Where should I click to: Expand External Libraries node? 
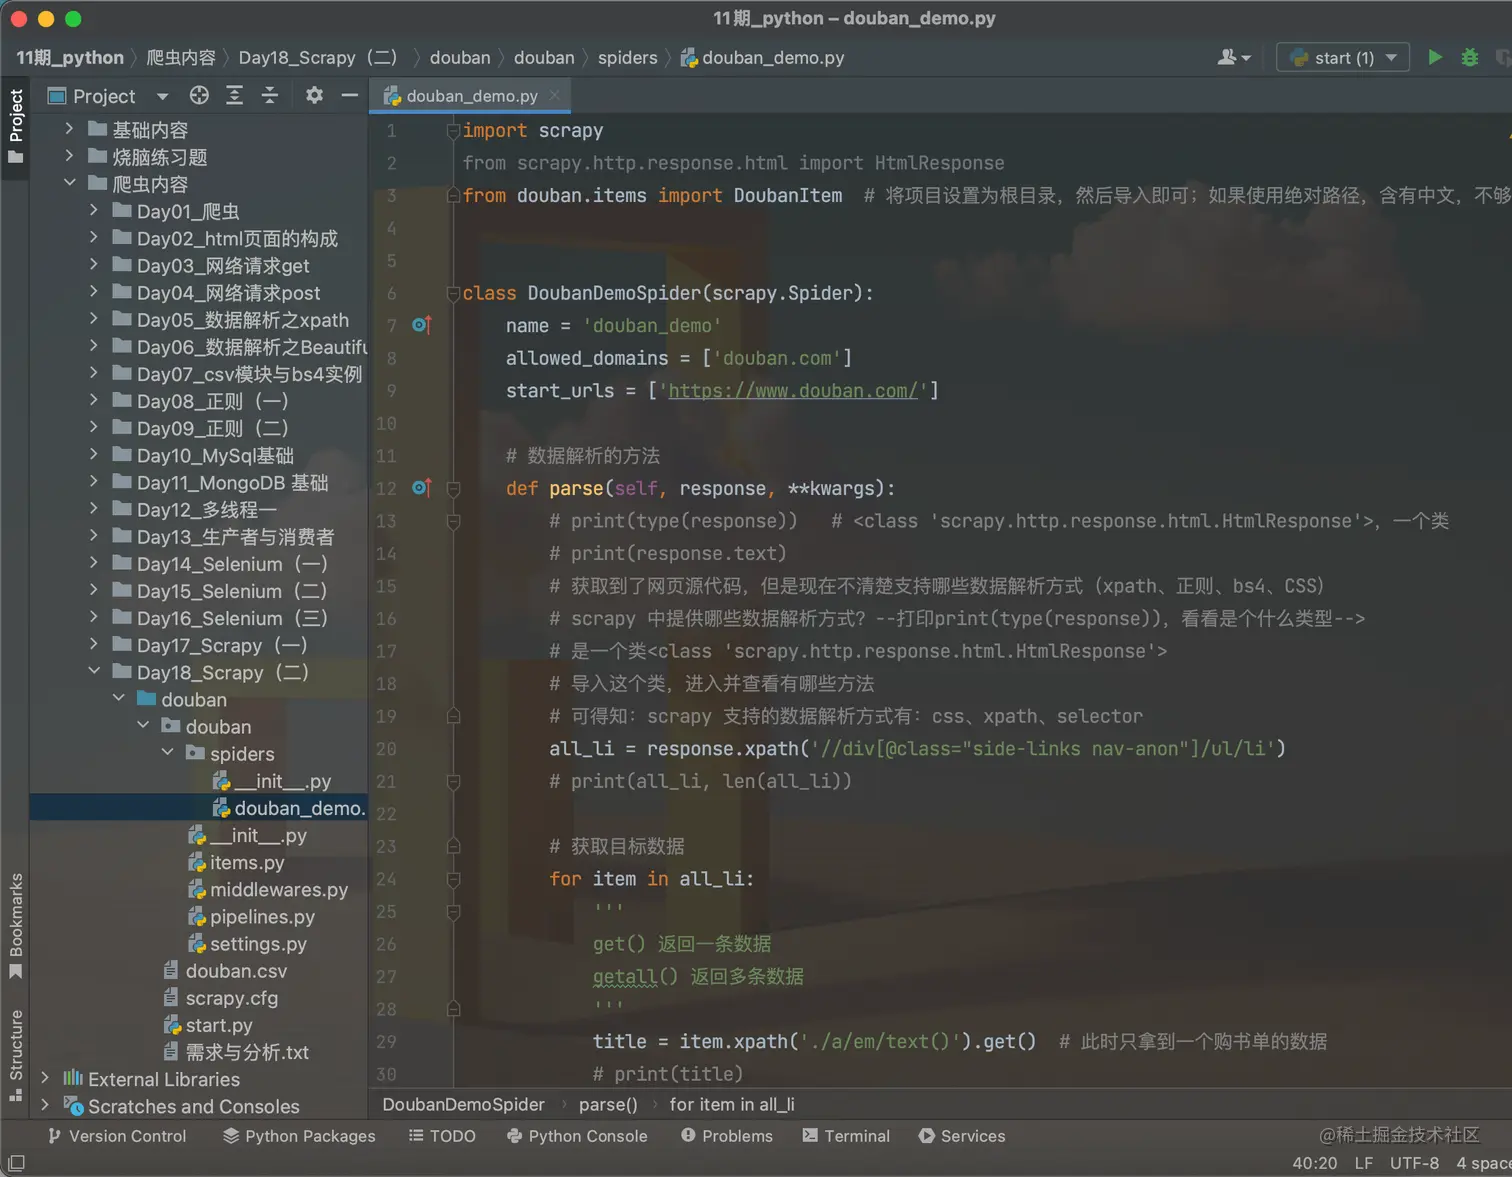click(45, 1078)
